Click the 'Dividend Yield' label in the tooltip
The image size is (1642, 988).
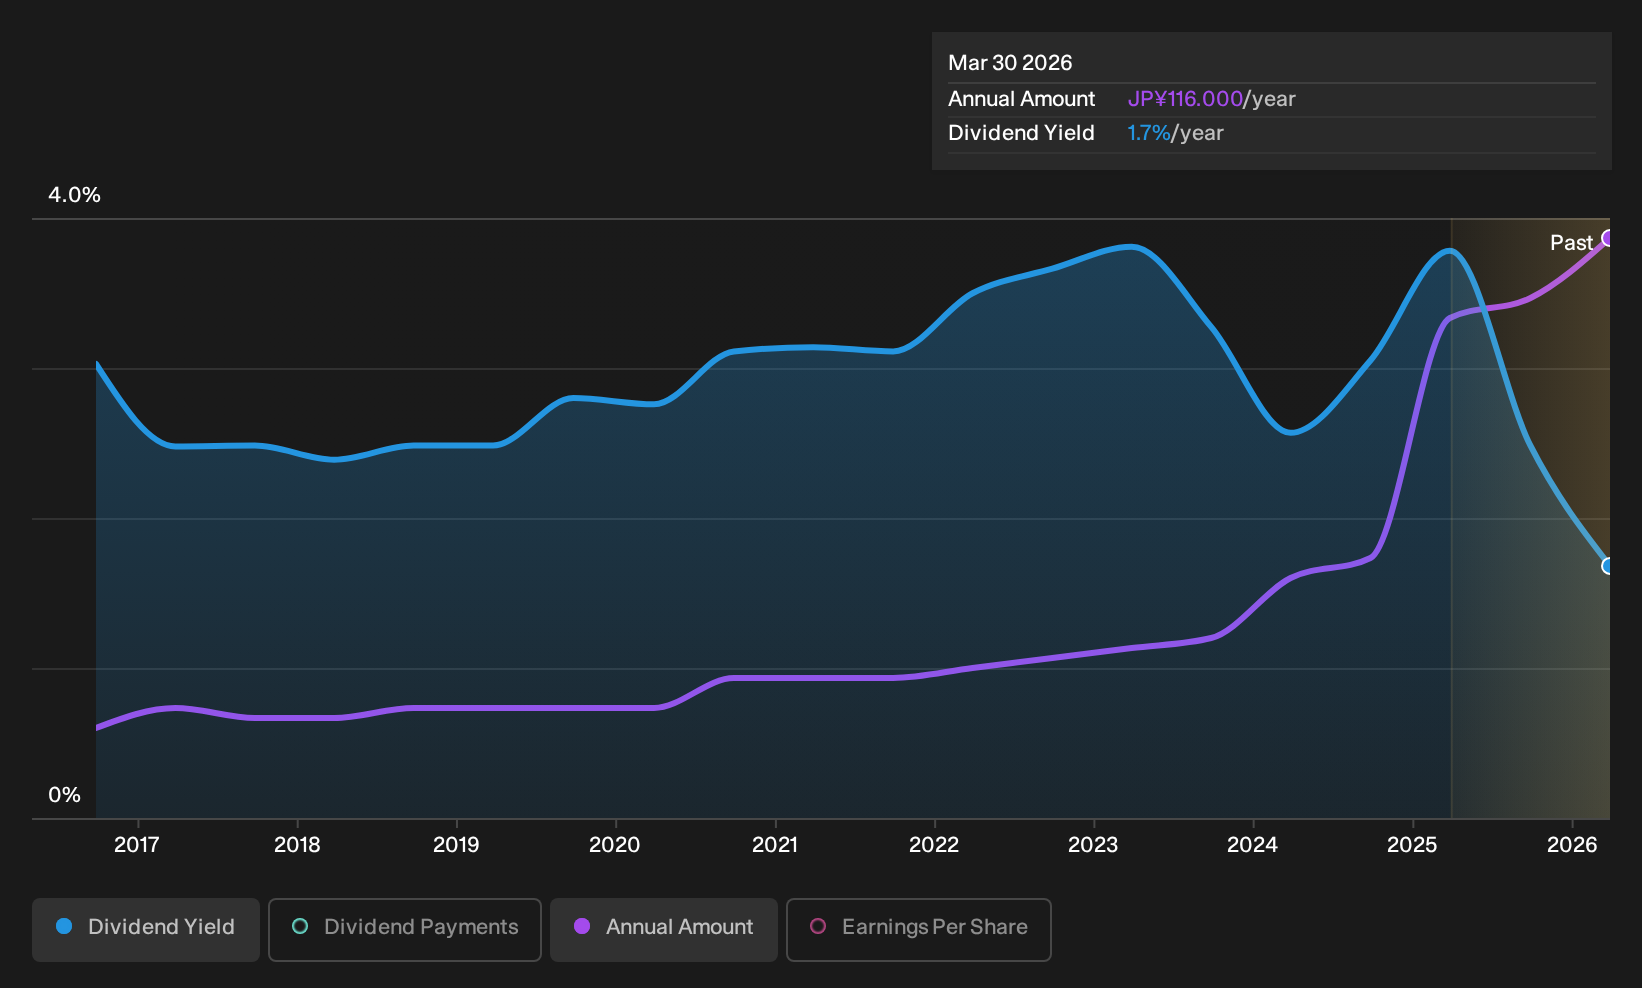pos(1021,133)
